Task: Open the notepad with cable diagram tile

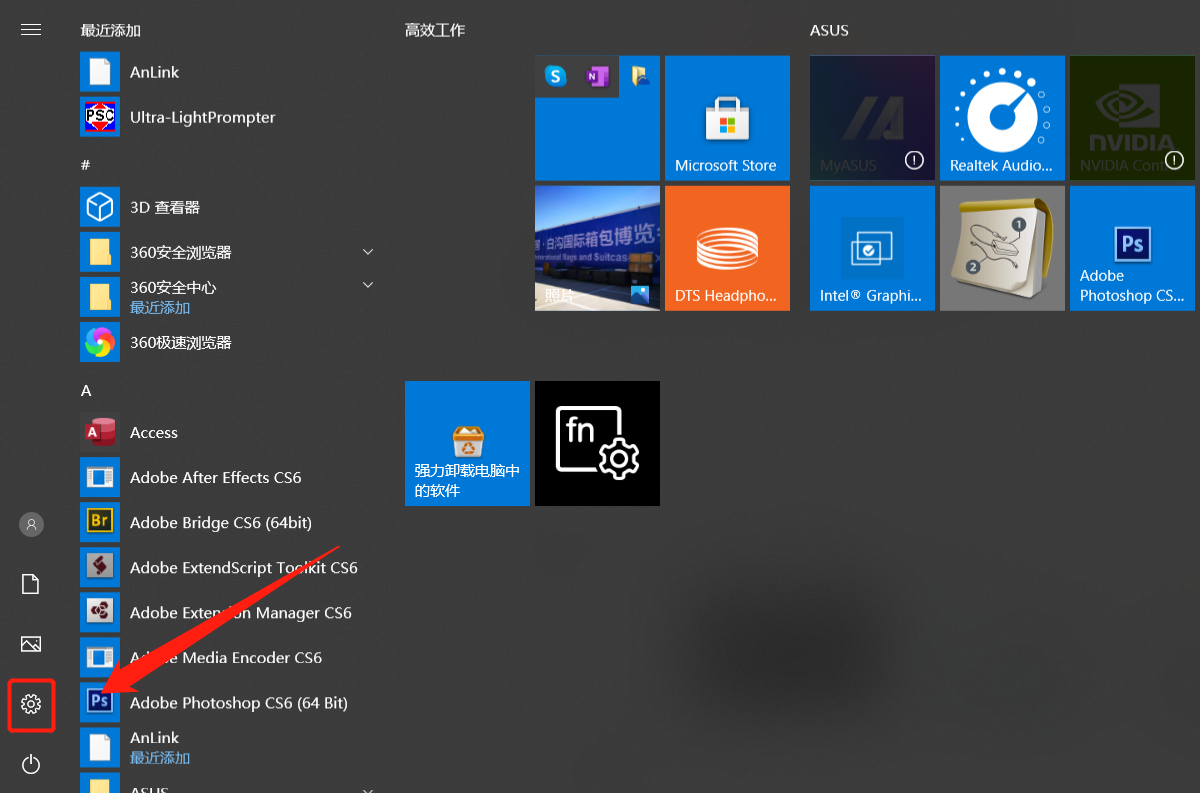Action: [x=1002, y=248]
